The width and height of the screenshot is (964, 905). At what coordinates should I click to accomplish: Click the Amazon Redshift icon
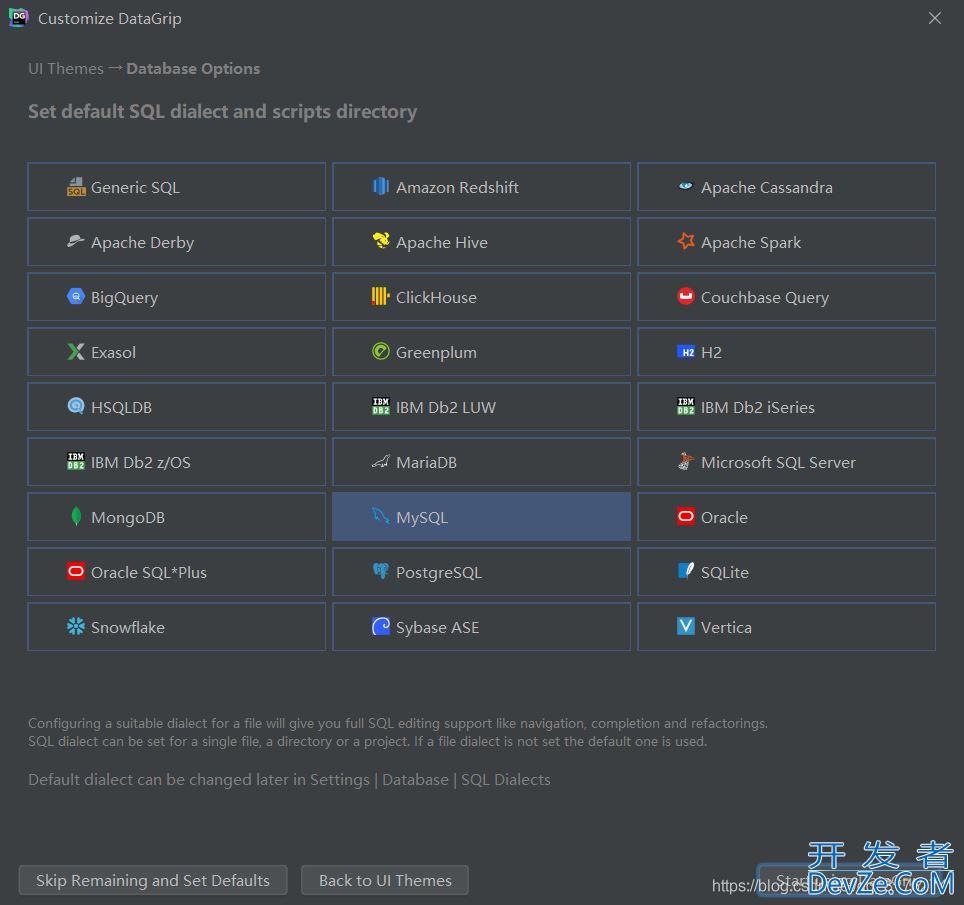[381, 186]
